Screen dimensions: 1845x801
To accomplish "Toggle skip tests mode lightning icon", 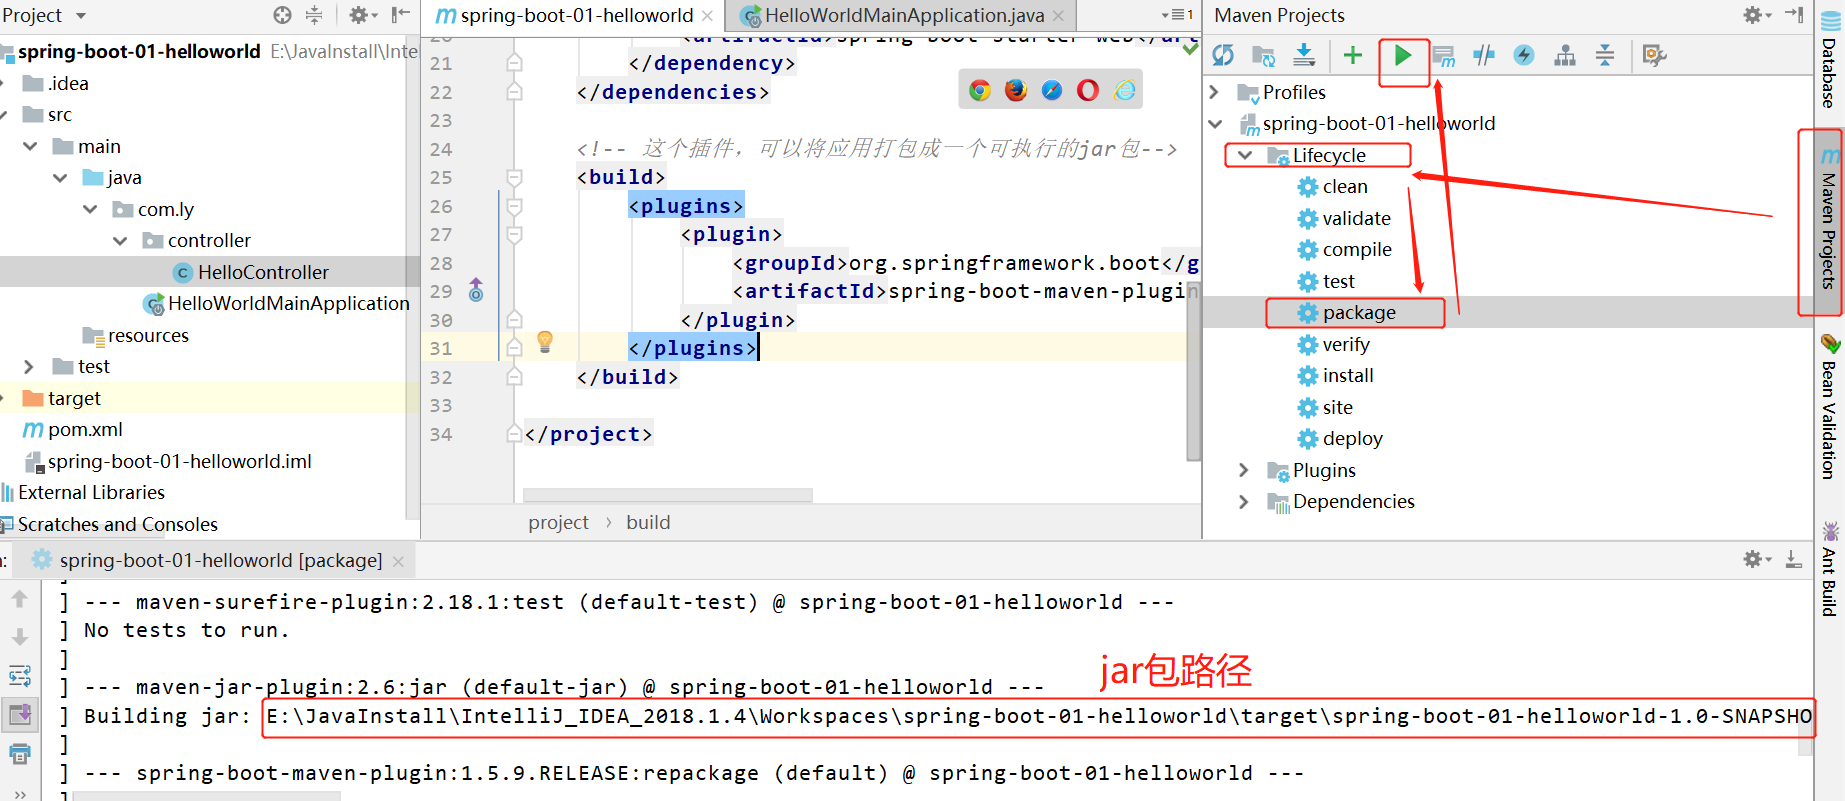I will [1524, 56].
